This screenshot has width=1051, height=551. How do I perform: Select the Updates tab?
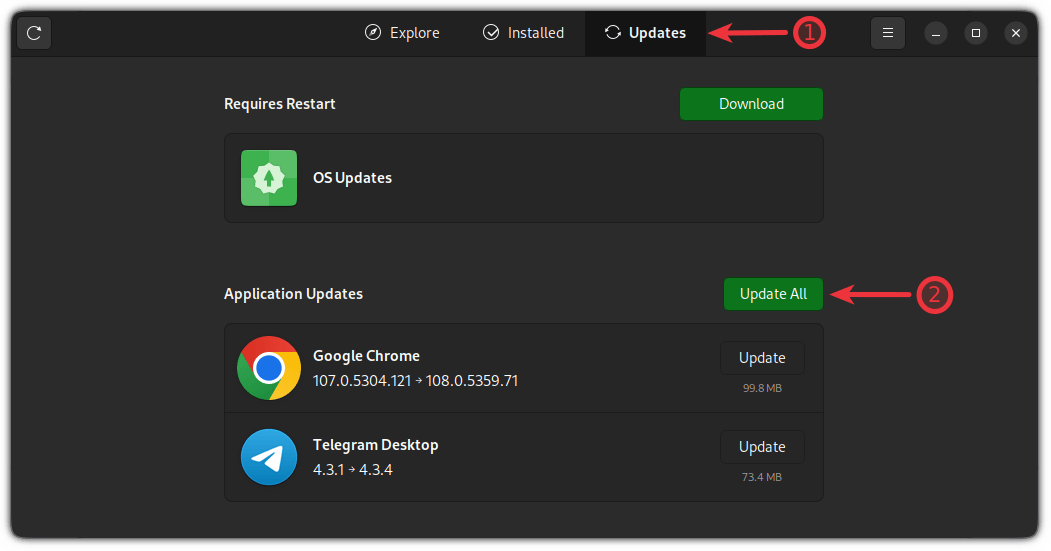645,33
